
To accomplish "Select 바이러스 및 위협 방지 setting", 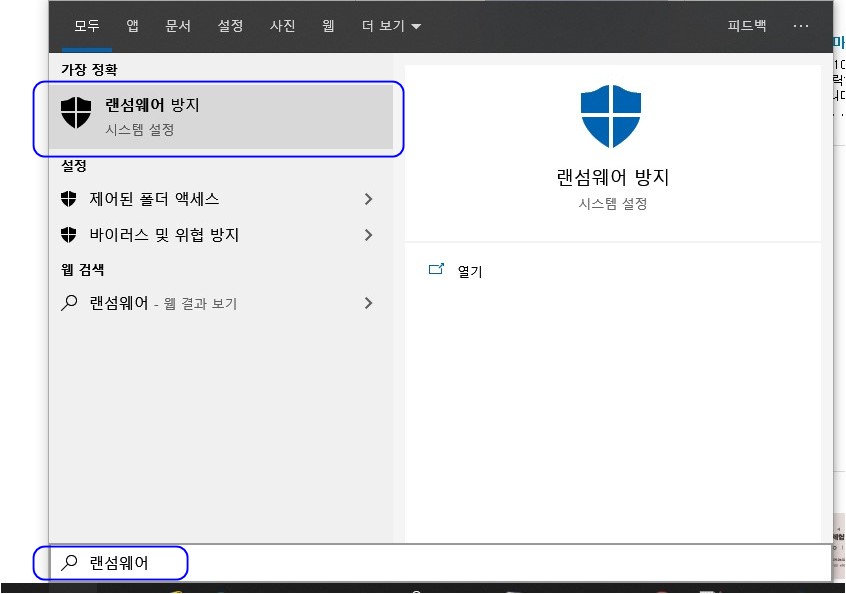I will pyautogui.click(x=221, y=235).
